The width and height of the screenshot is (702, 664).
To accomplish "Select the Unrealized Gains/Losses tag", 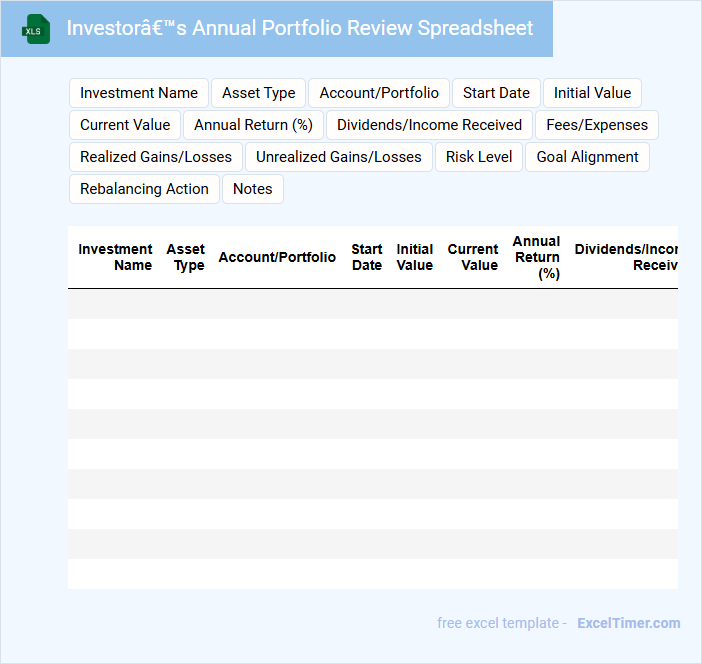I will pyautogui.click(x=339, y=157).
